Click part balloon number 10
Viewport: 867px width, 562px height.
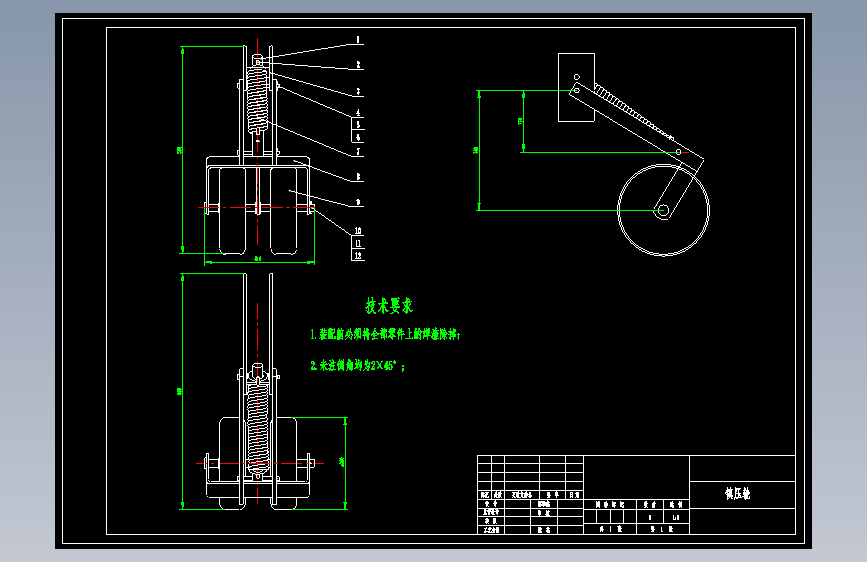point(358,231)
